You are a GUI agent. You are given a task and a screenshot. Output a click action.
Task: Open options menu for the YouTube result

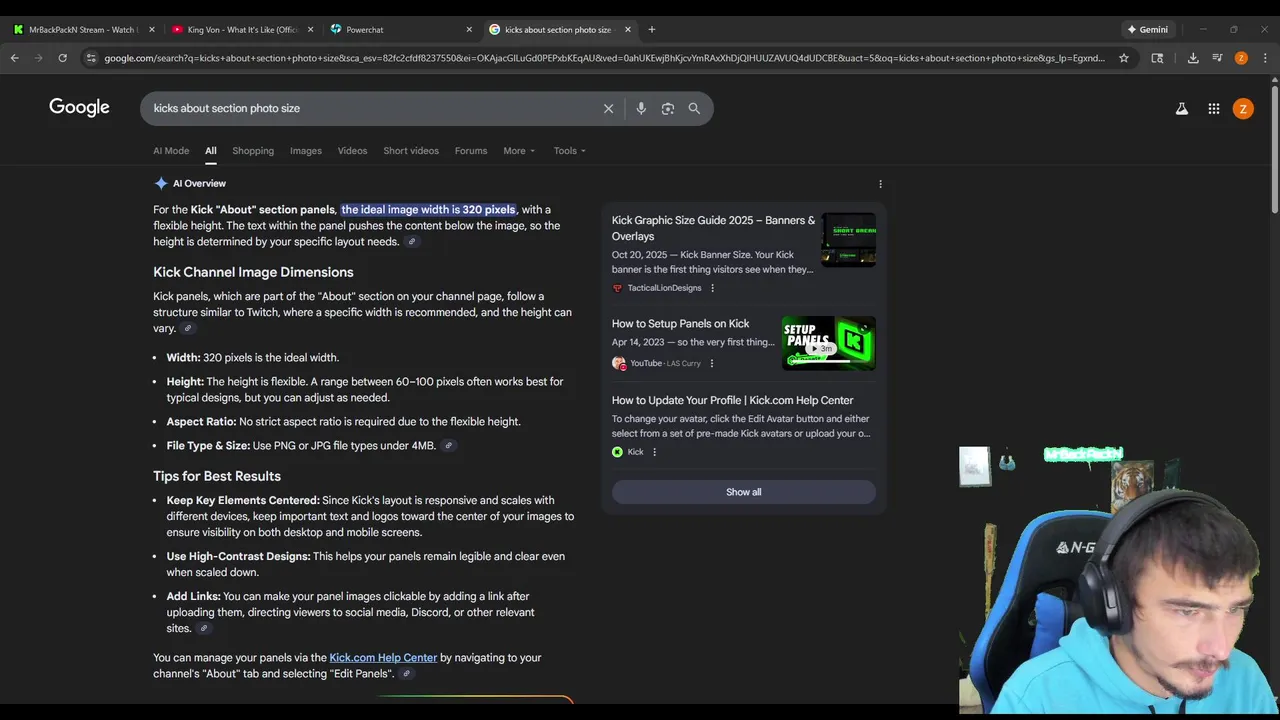711,364
